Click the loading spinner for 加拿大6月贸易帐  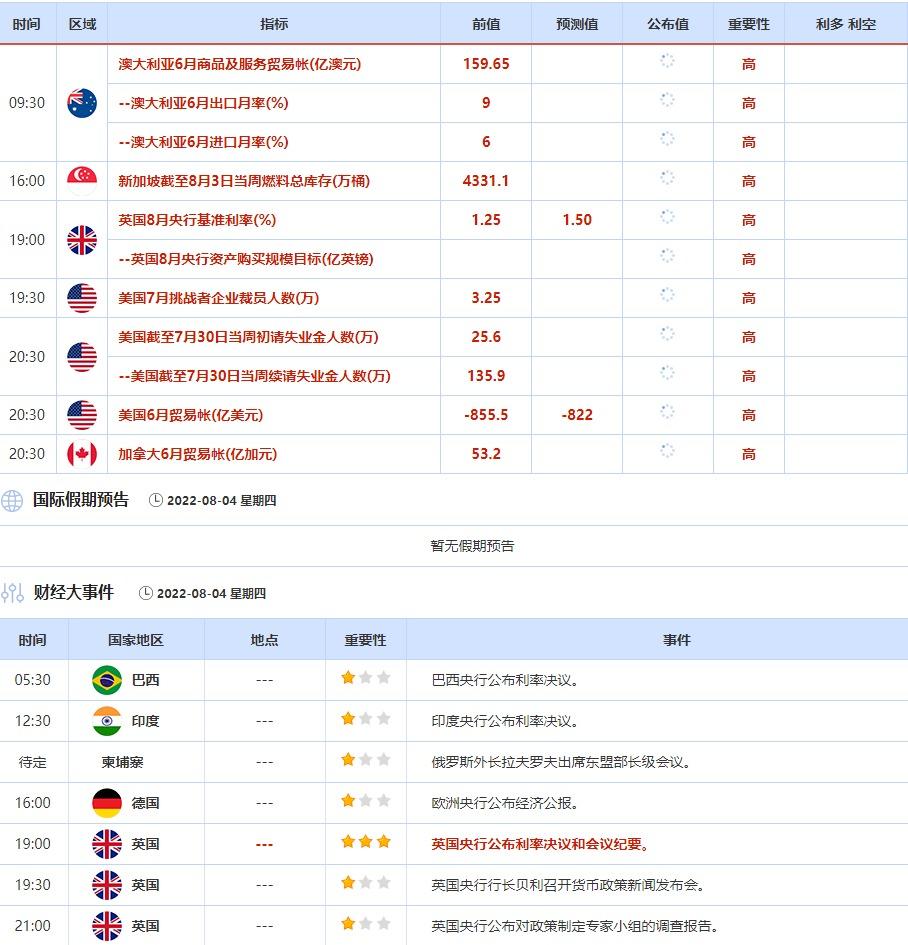click(x=667, y=454)
